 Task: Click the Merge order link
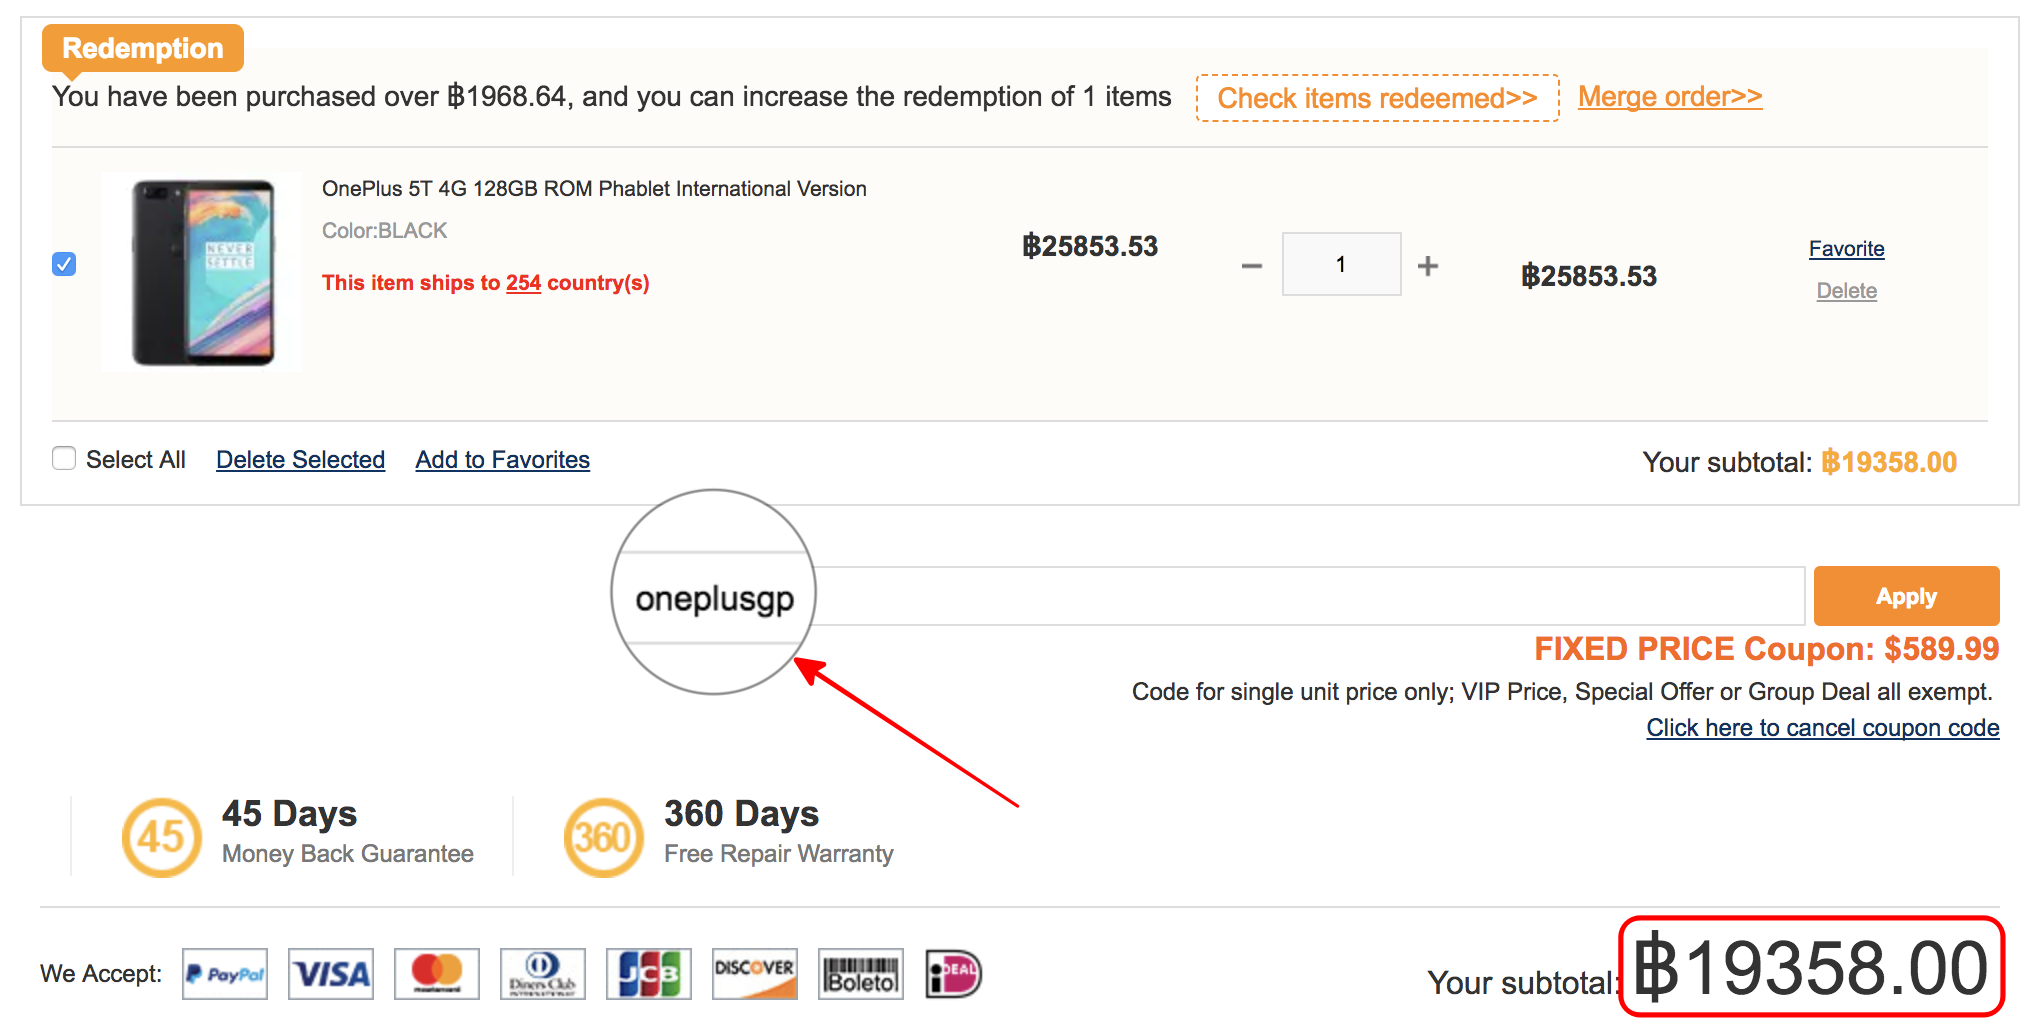[x=1670, y=97]
